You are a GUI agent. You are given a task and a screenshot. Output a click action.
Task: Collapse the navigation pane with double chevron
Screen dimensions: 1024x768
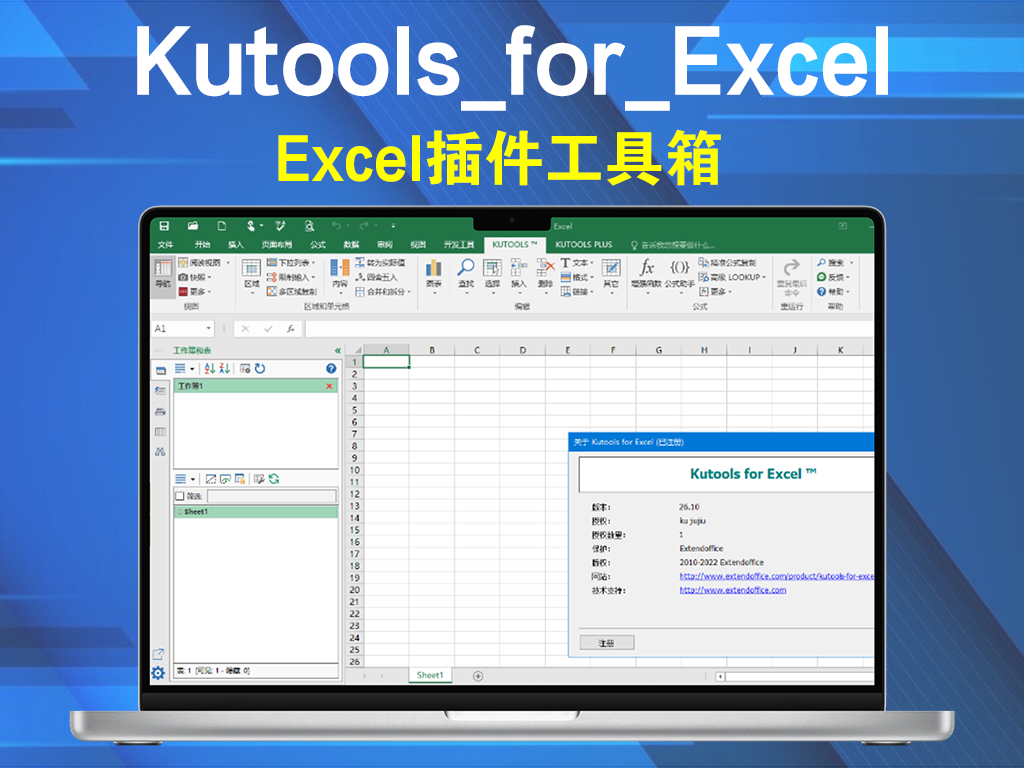pos(338,351)
